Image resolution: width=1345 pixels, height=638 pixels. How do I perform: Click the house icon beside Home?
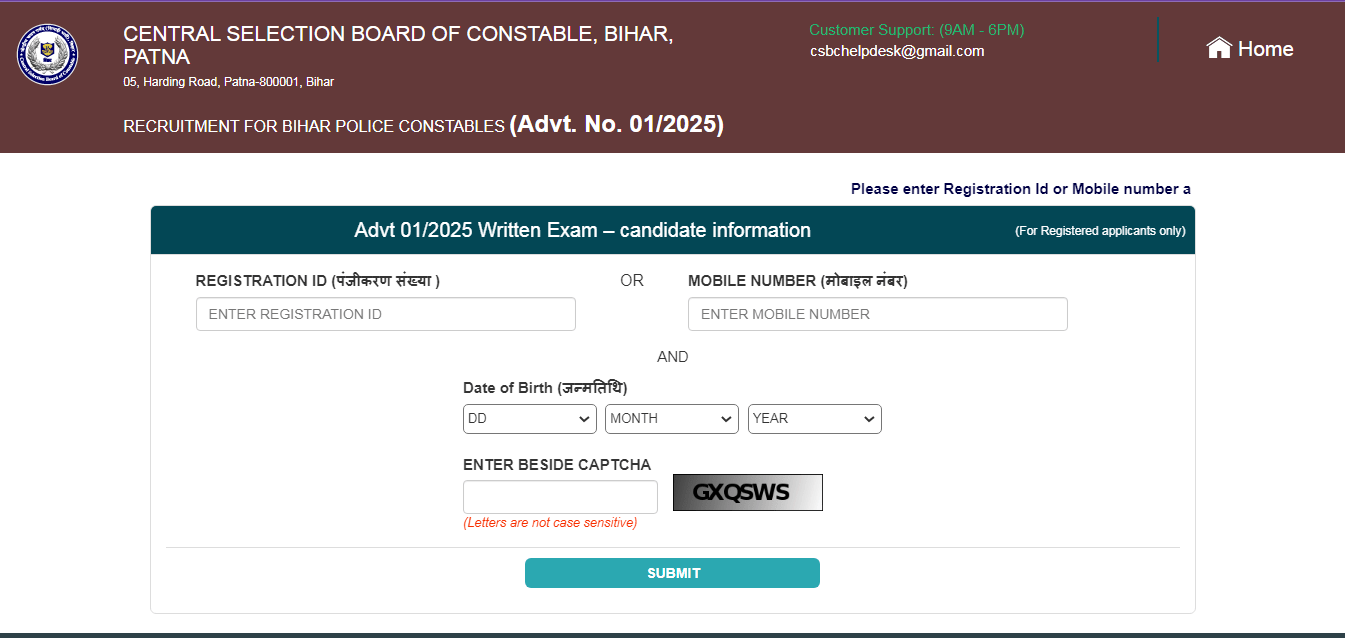[x=1218, y=48]
